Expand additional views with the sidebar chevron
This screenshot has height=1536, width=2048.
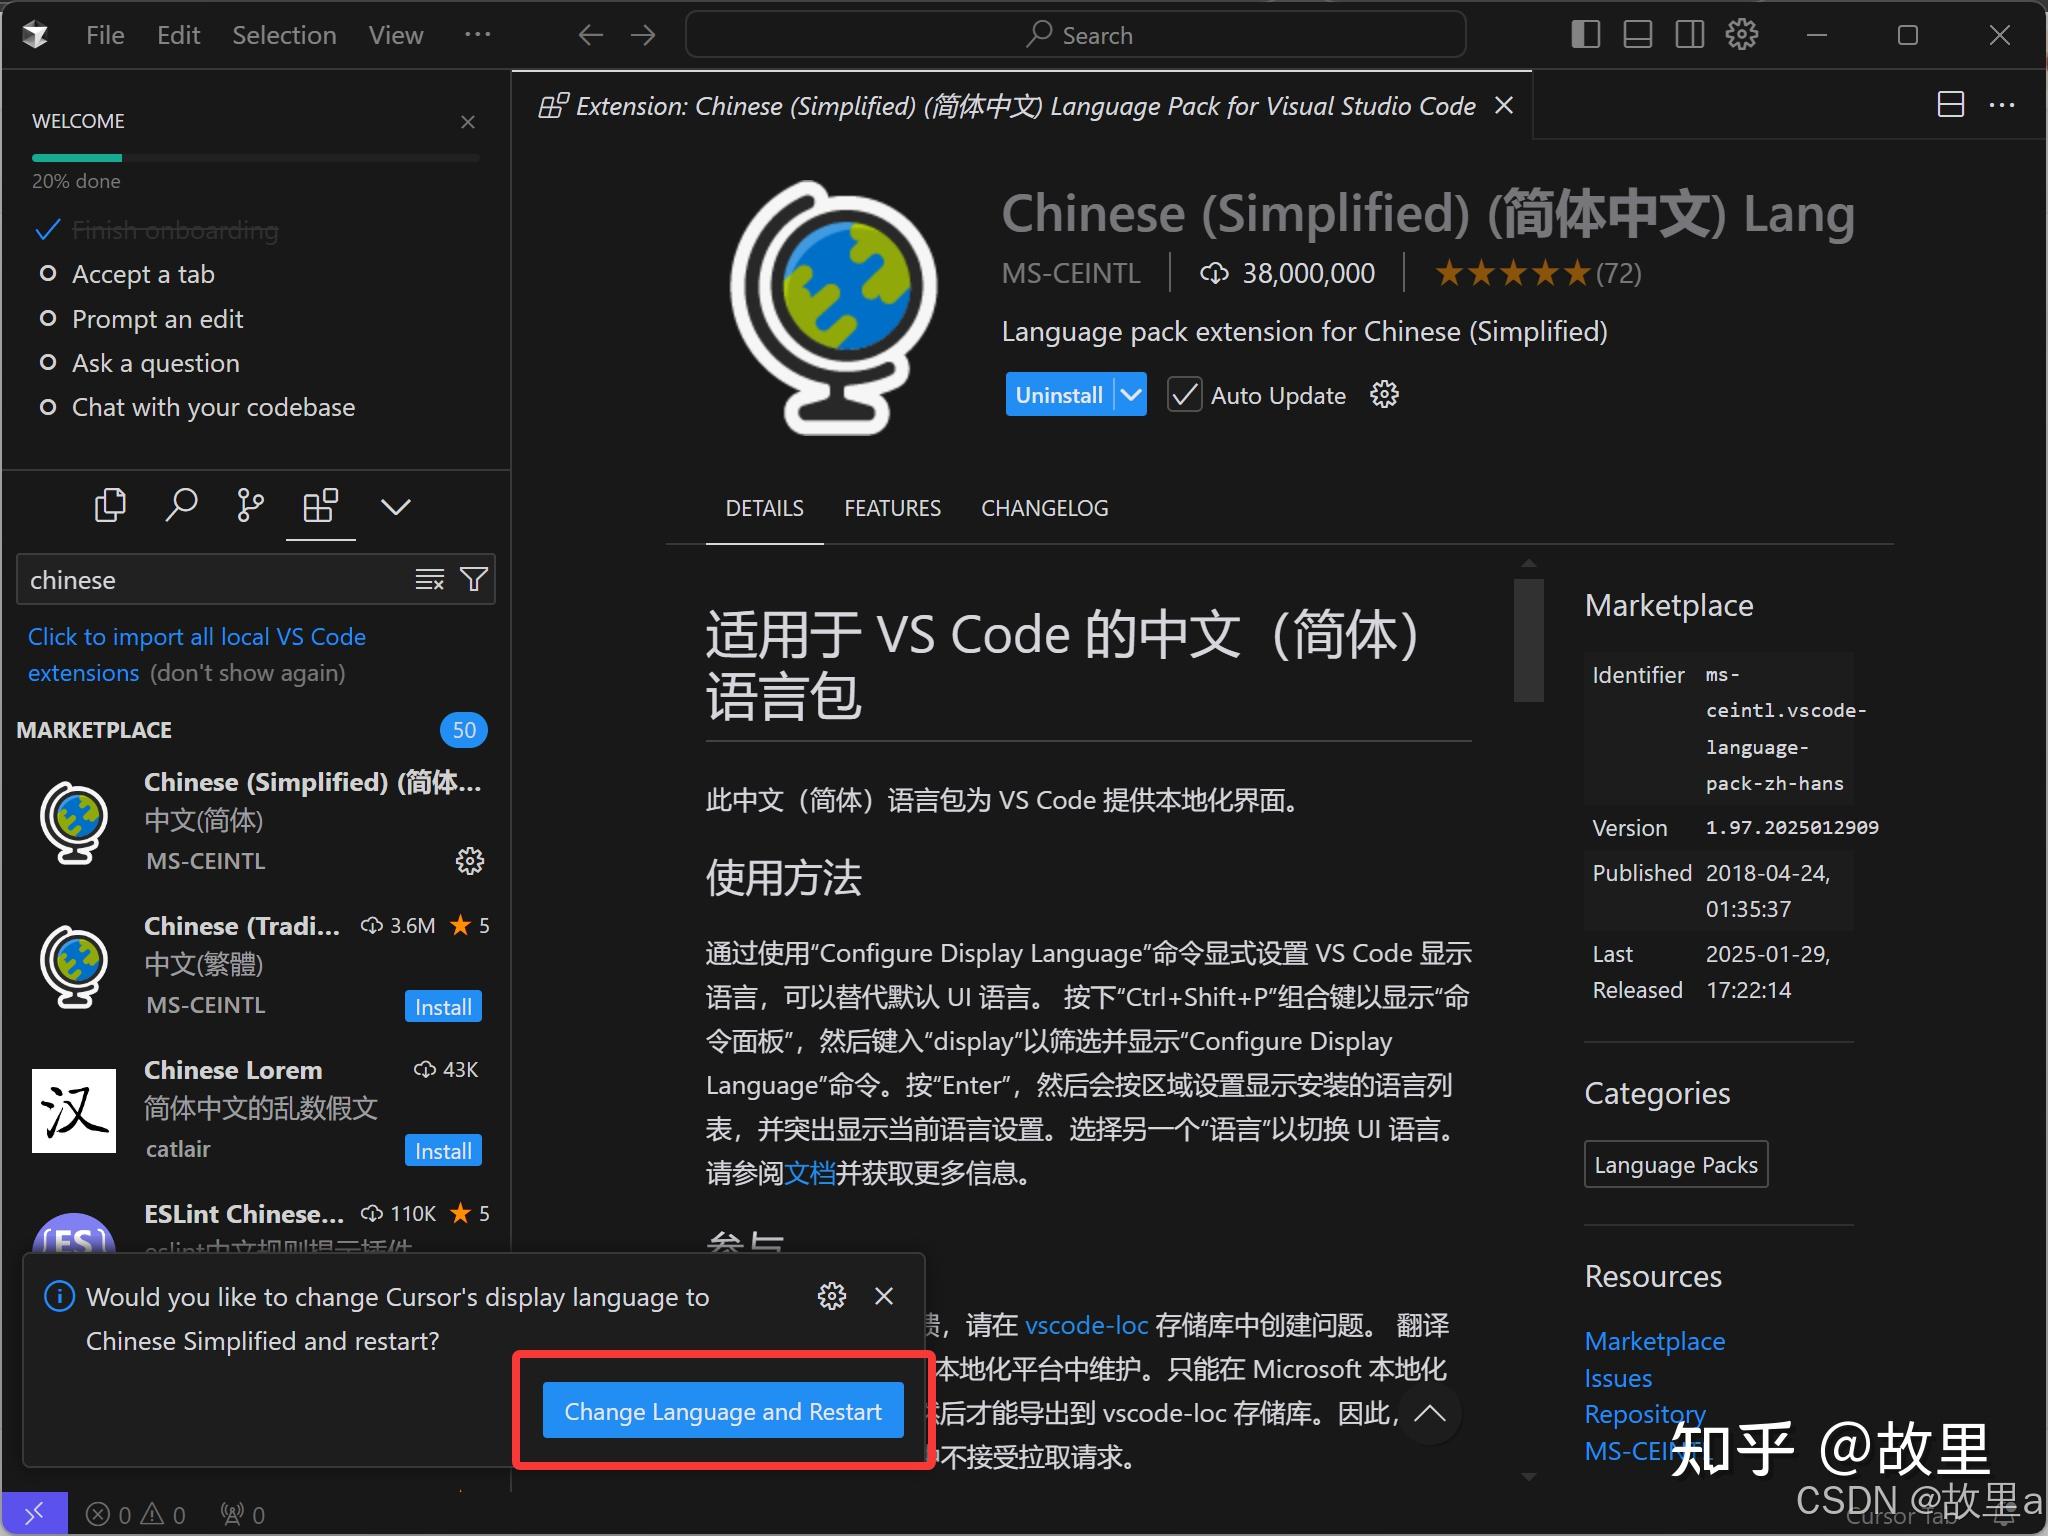pyautogui.click(x=394, y=507)
